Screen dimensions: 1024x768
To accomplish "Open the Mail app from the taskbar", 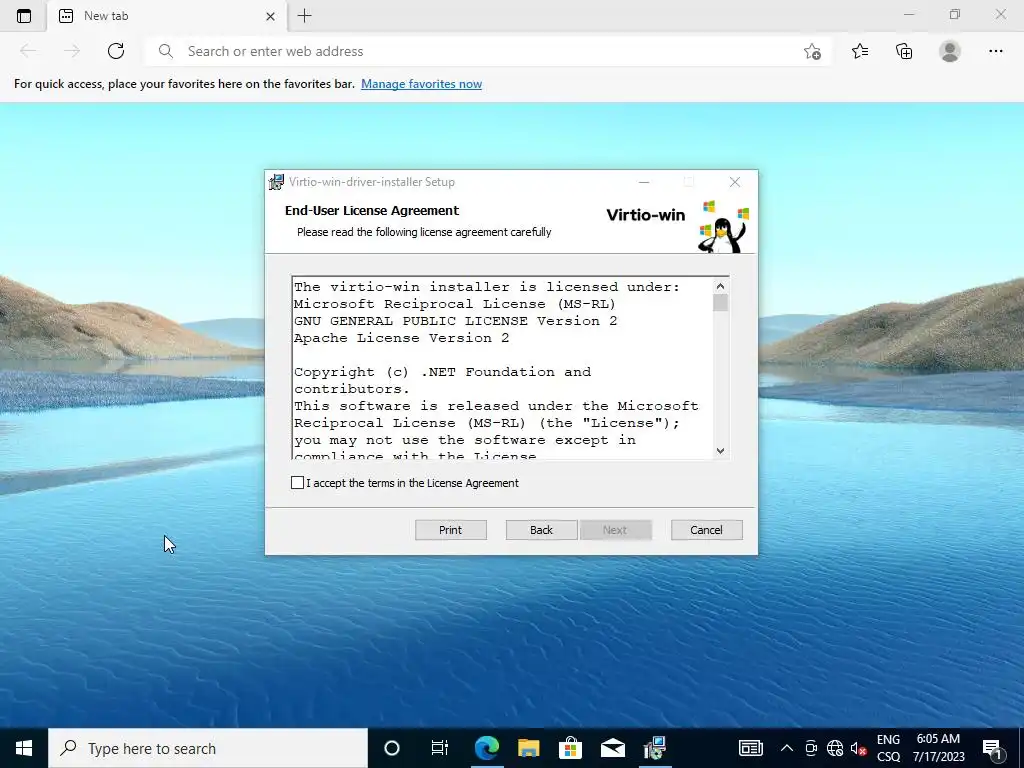I will point(613,748).
